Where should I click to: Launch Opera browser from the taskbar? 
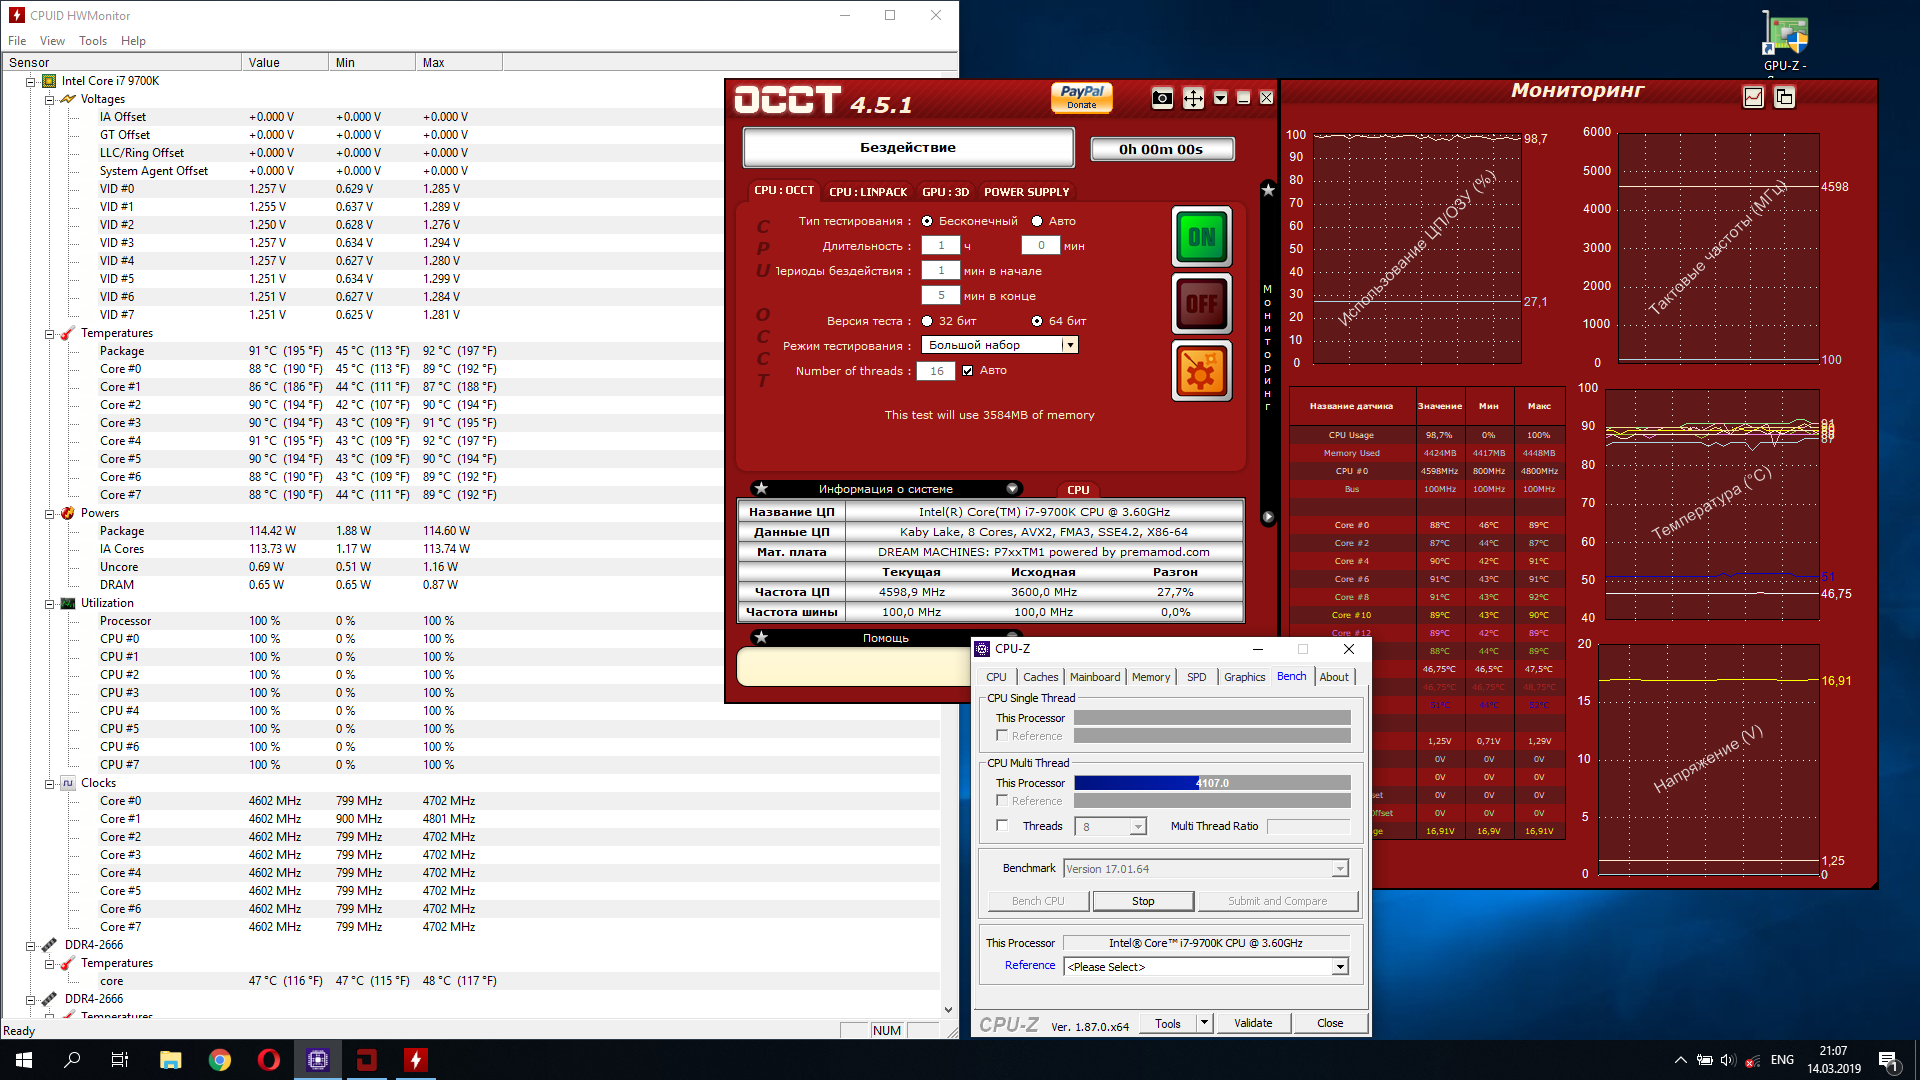click(x=268, y=1060)
